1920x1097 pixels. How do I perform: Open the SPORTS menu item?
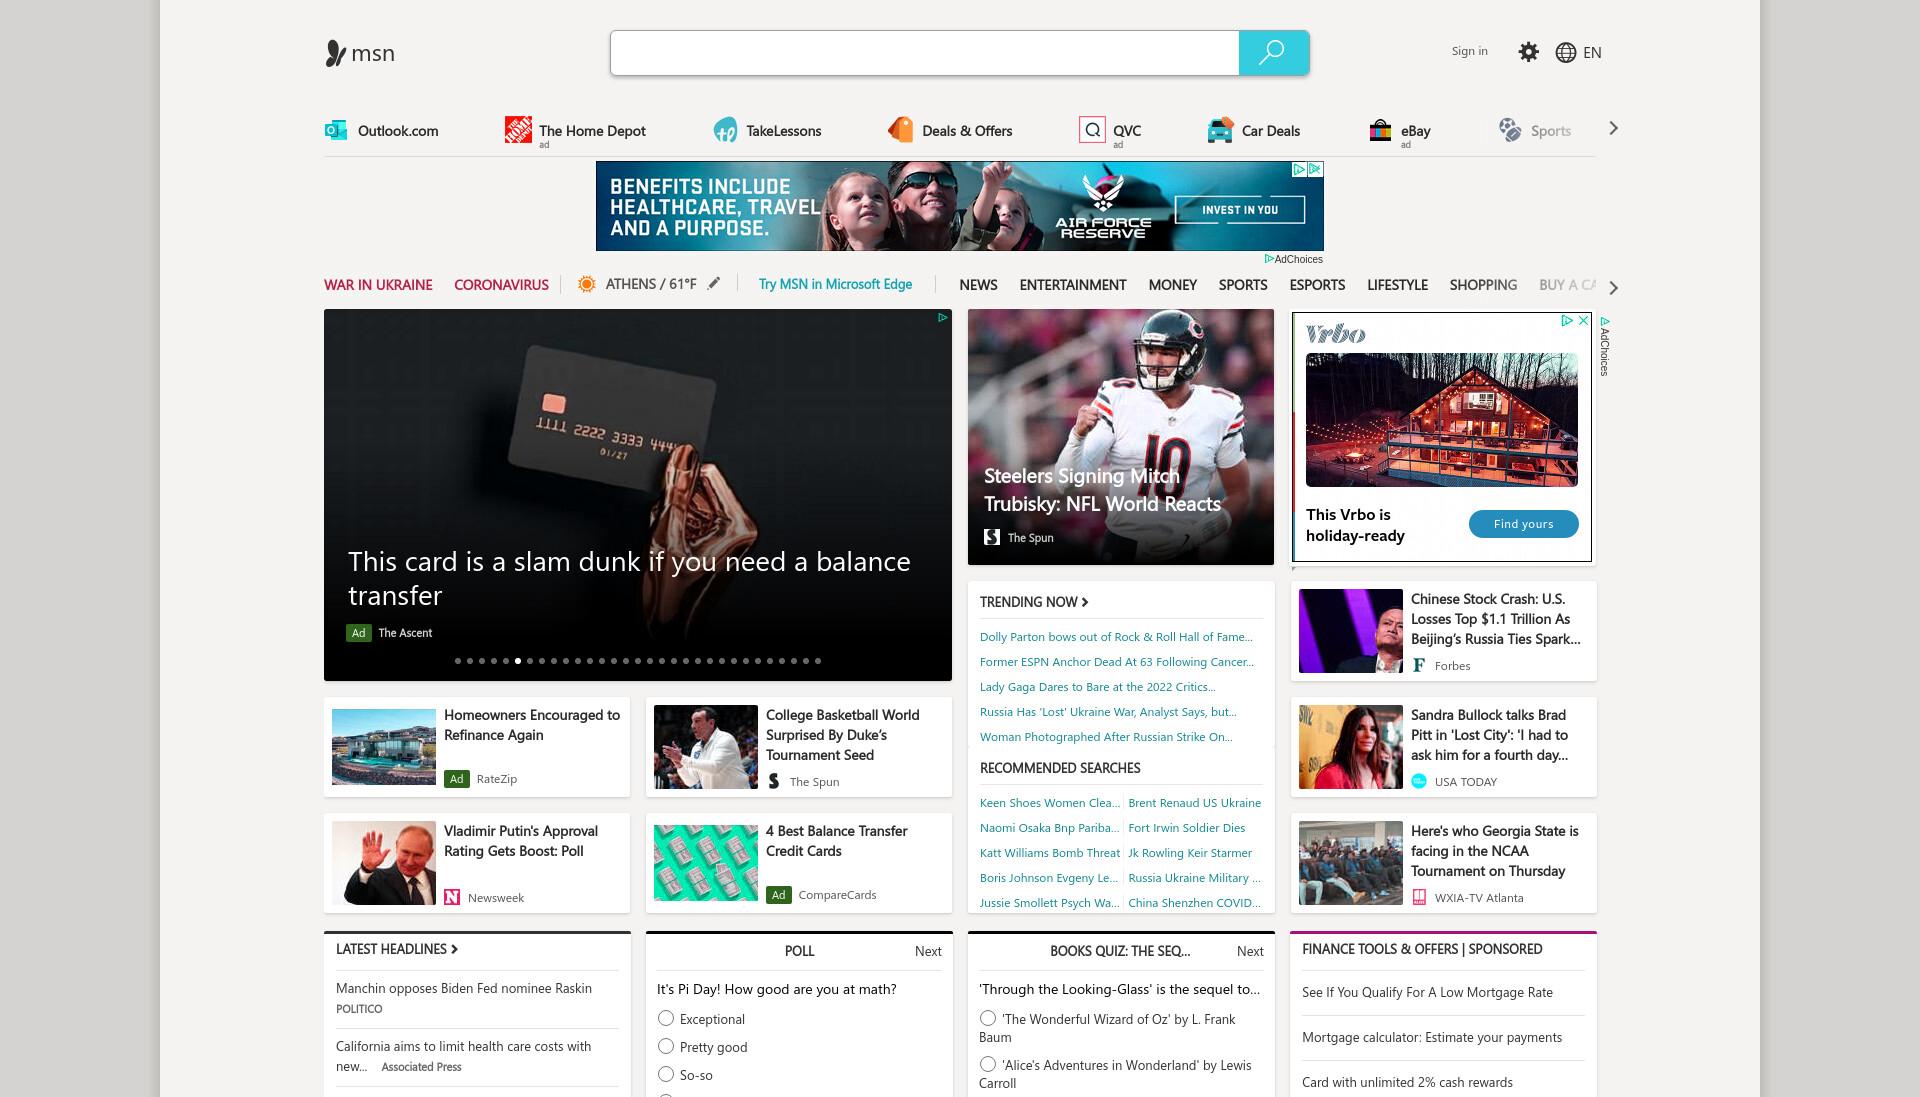coord(1243,285)
